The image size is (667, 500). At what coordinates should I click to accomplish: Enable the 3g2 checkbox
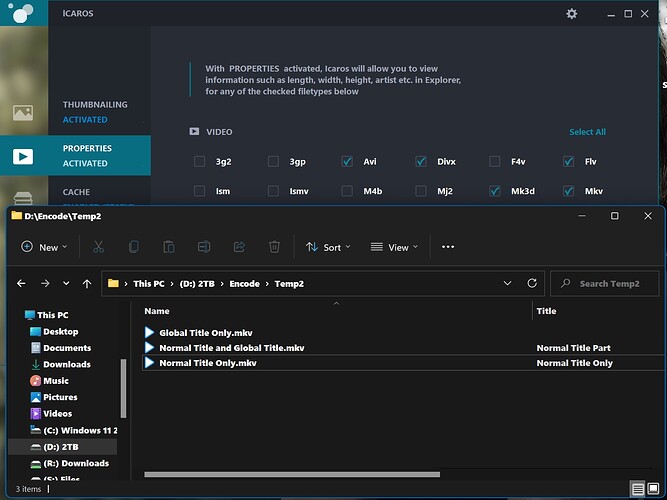[x=199, y=162]
